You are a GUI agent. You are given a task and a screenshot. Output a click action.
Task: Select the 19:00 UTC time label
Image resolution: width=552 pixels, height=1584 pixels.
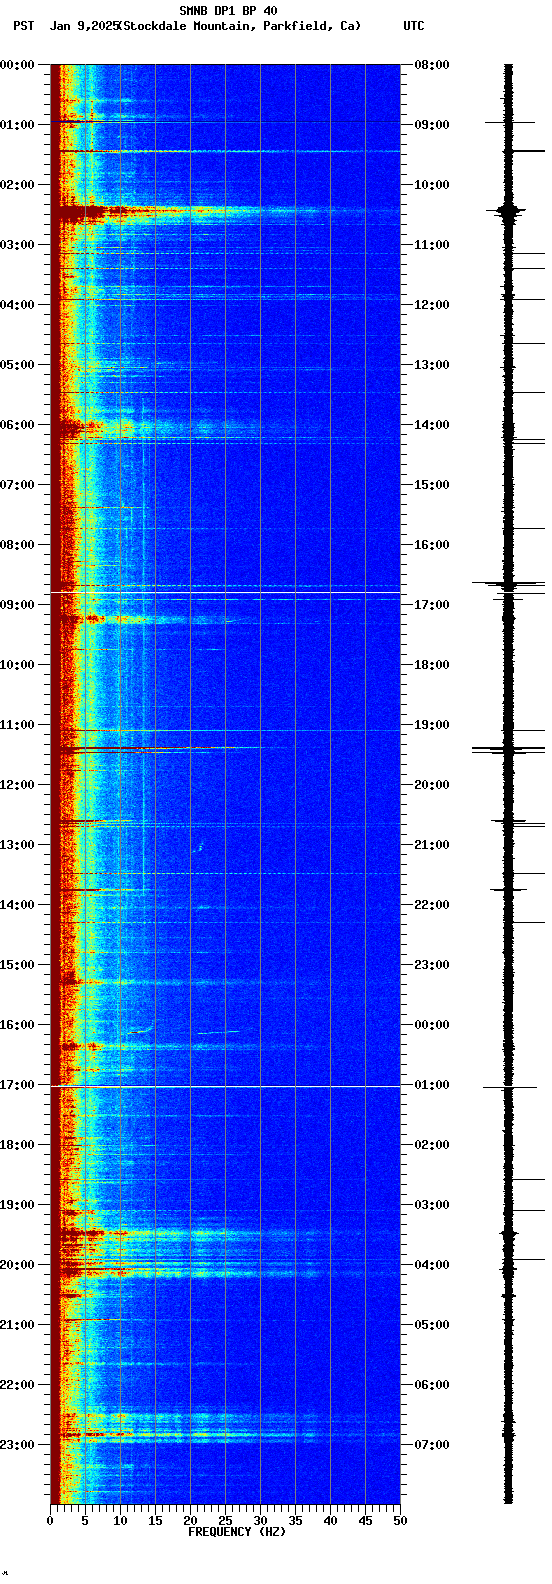click(432, 725)
